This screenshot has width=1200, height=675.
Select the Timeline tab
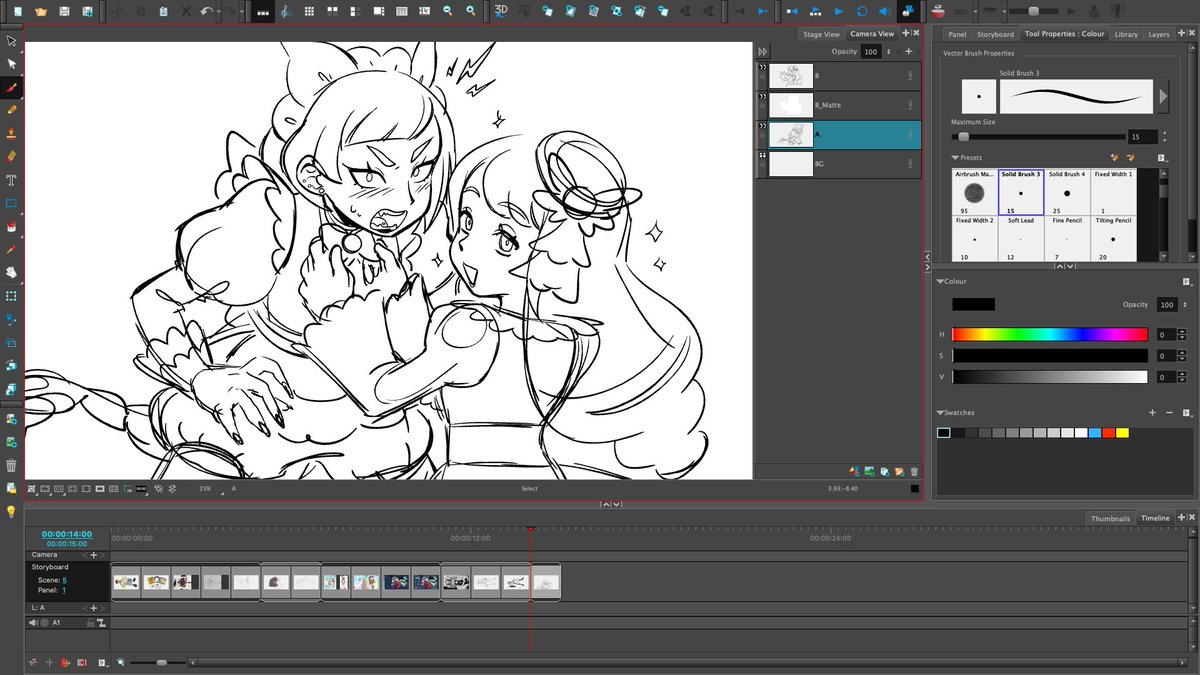(1155, 518)
